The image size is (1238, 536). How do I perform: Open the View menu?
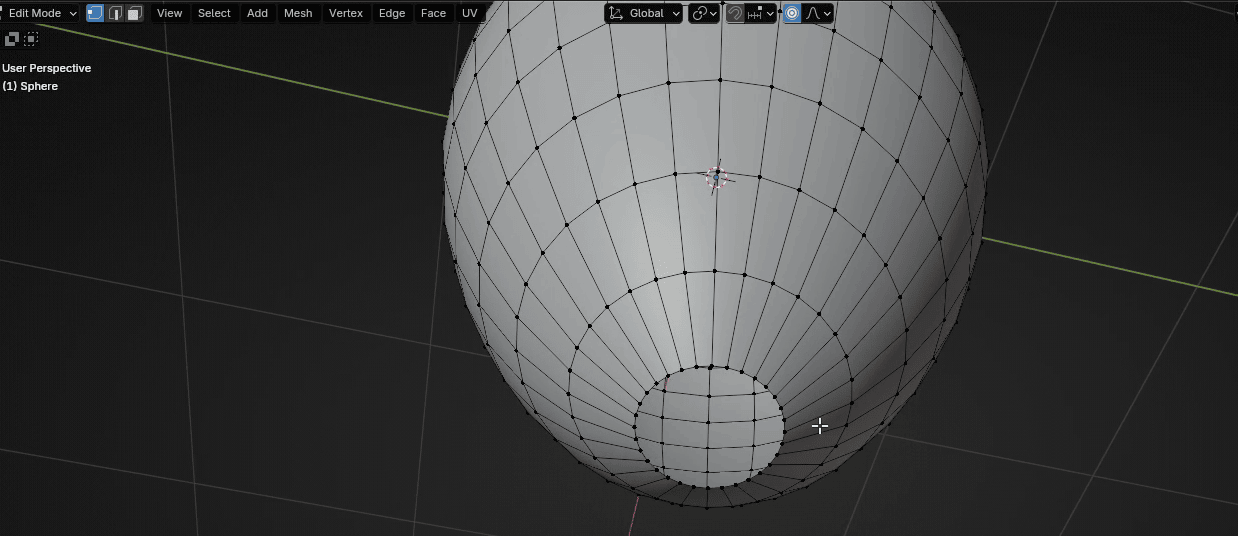(169, 13)
